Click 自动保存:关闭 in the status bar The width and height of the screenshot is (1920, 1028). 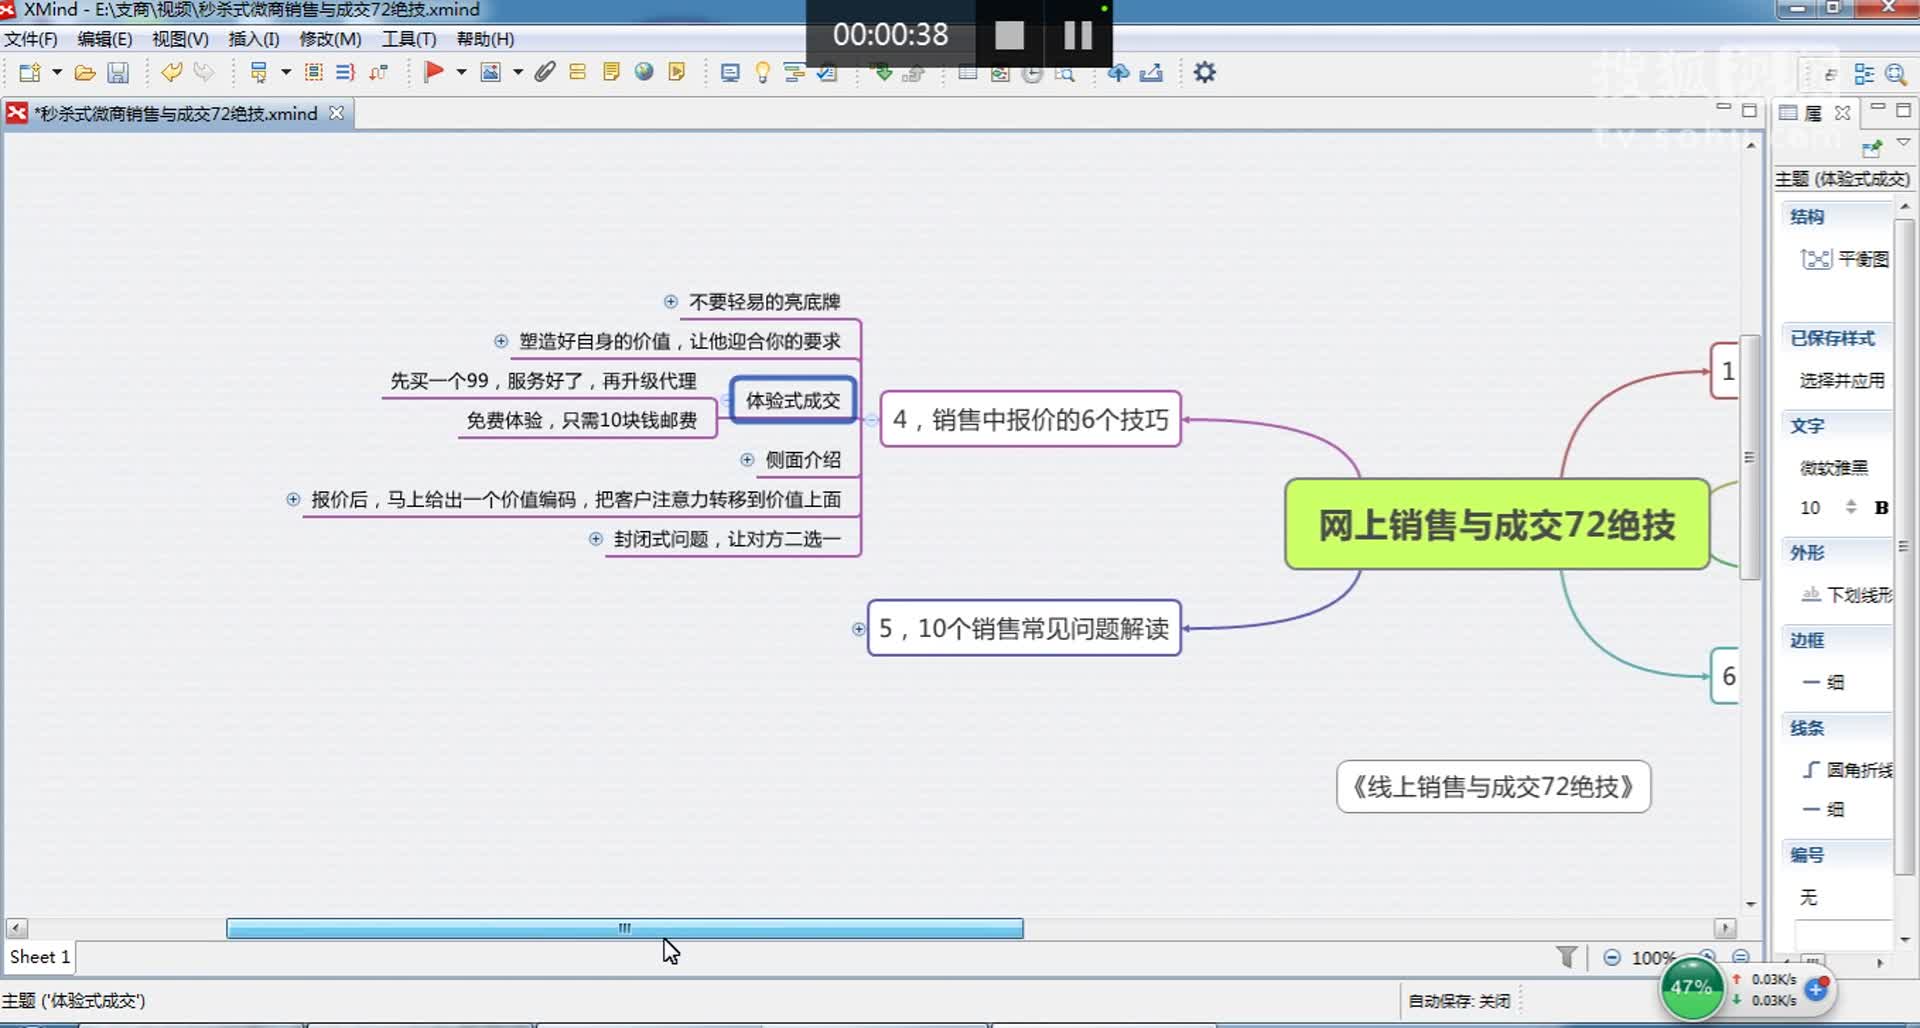pos(1458,1001)
